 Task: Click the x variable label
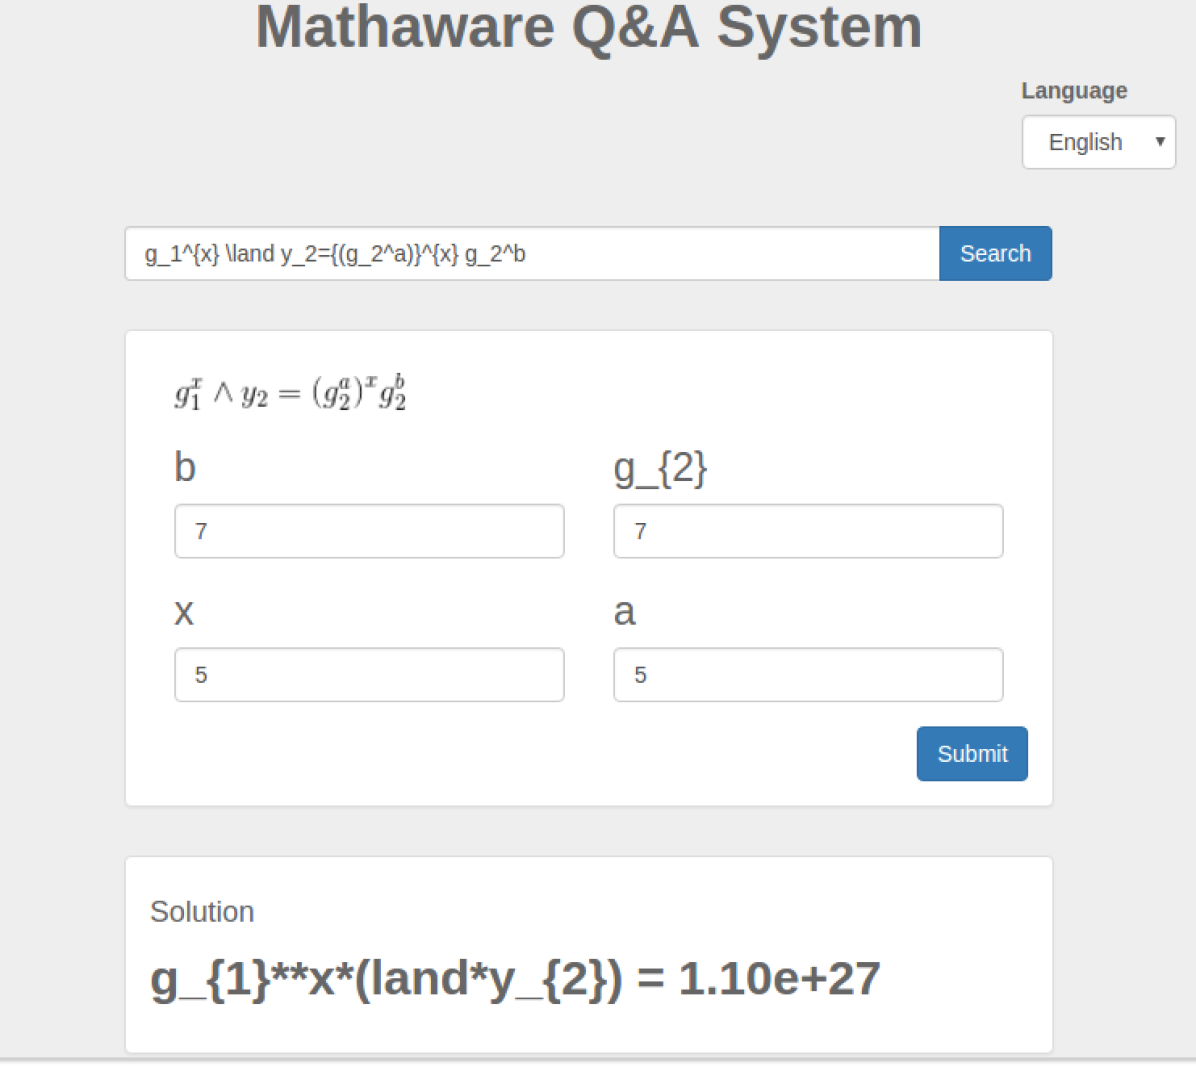pos(184,611)
